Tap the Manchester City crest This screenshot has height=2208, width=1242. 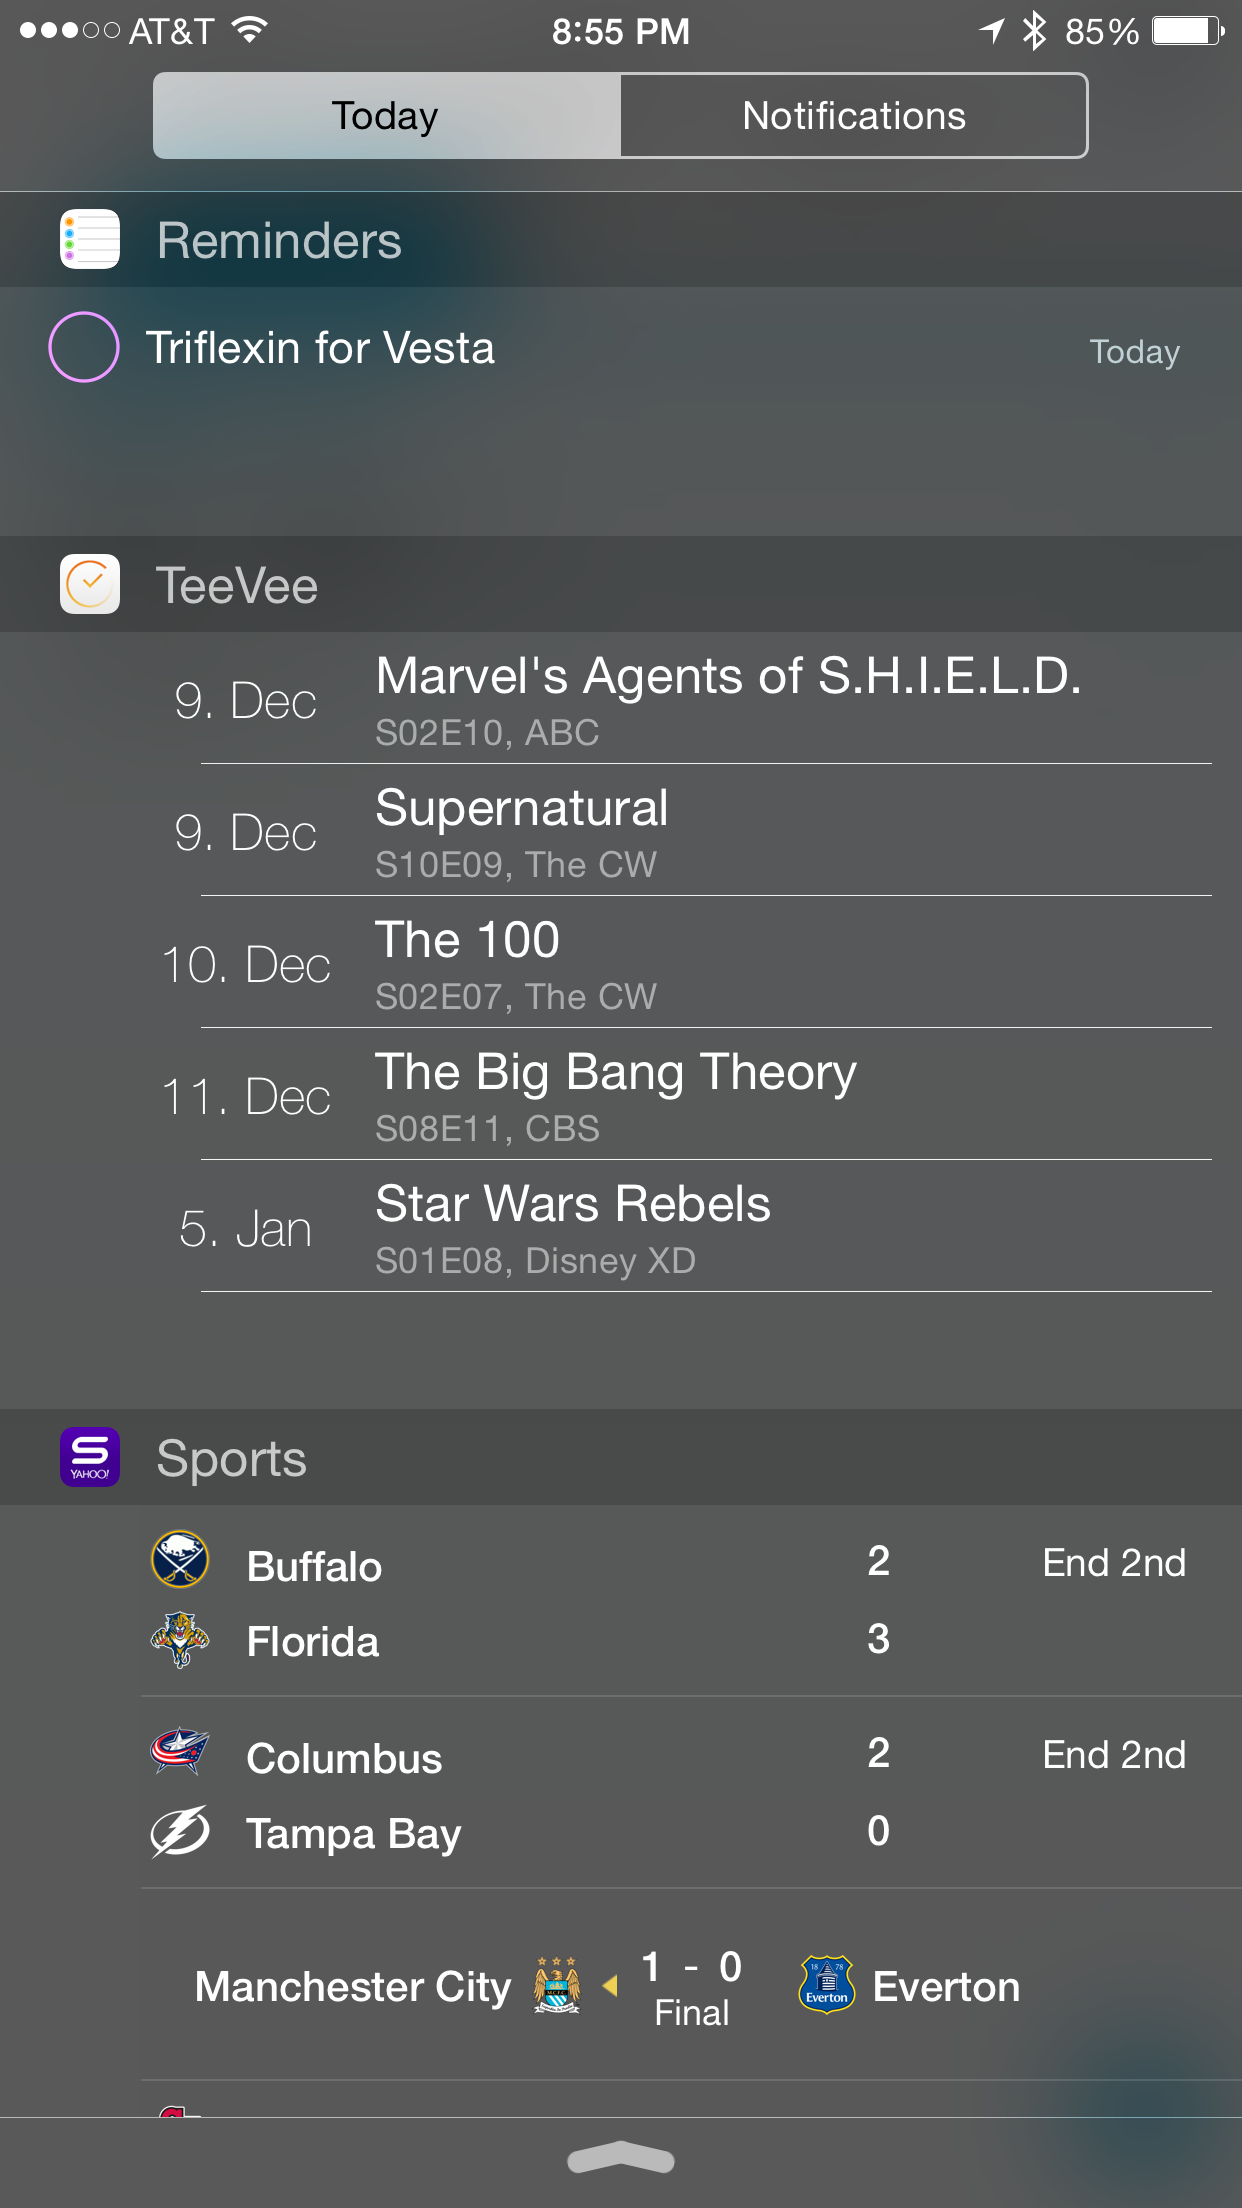tap(557, 1985)
